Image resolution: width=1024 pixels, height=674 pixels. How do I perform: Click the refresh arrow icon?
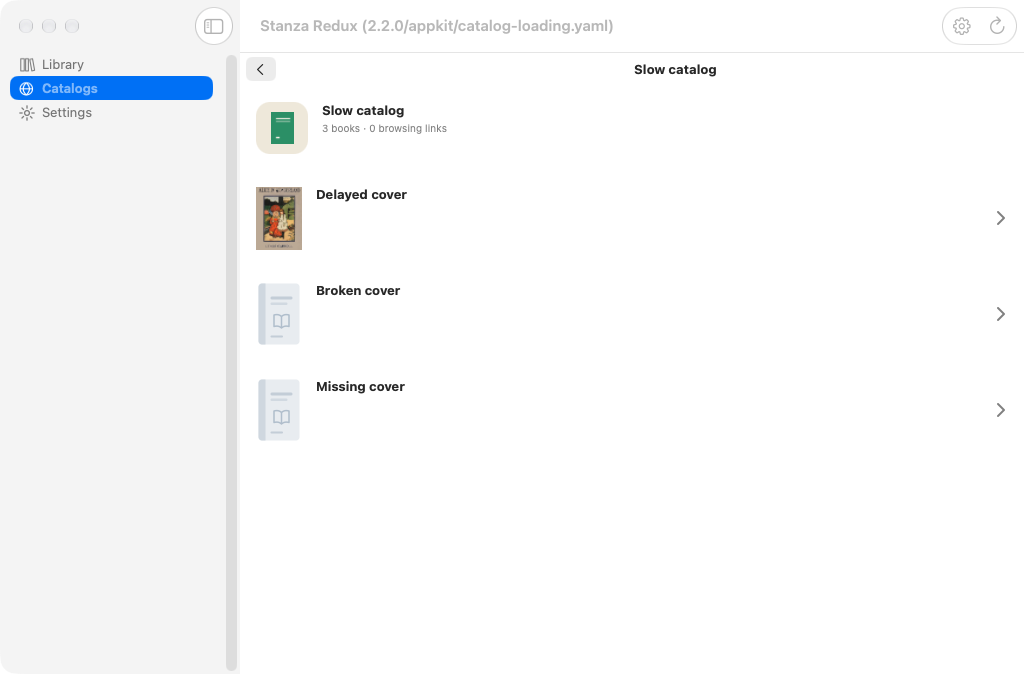997,26
